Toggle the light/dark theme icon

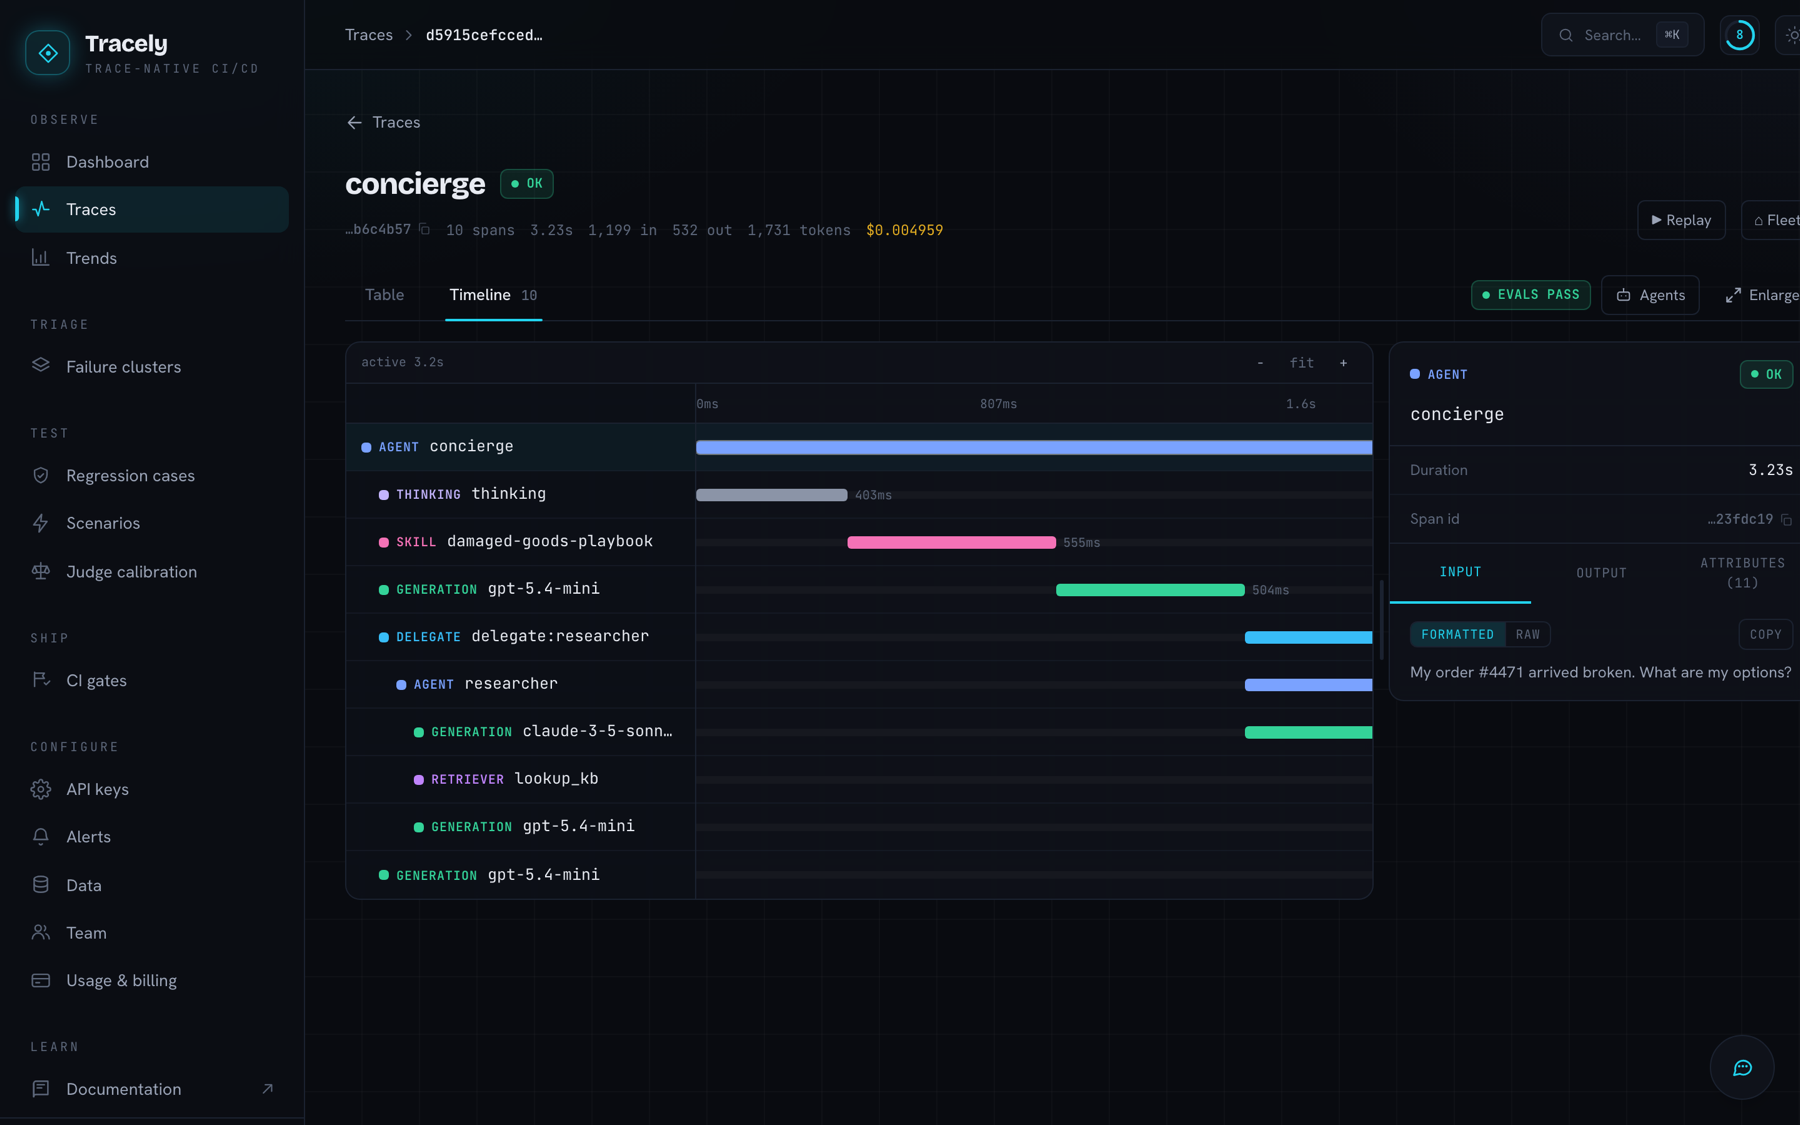coord(1790,35)
